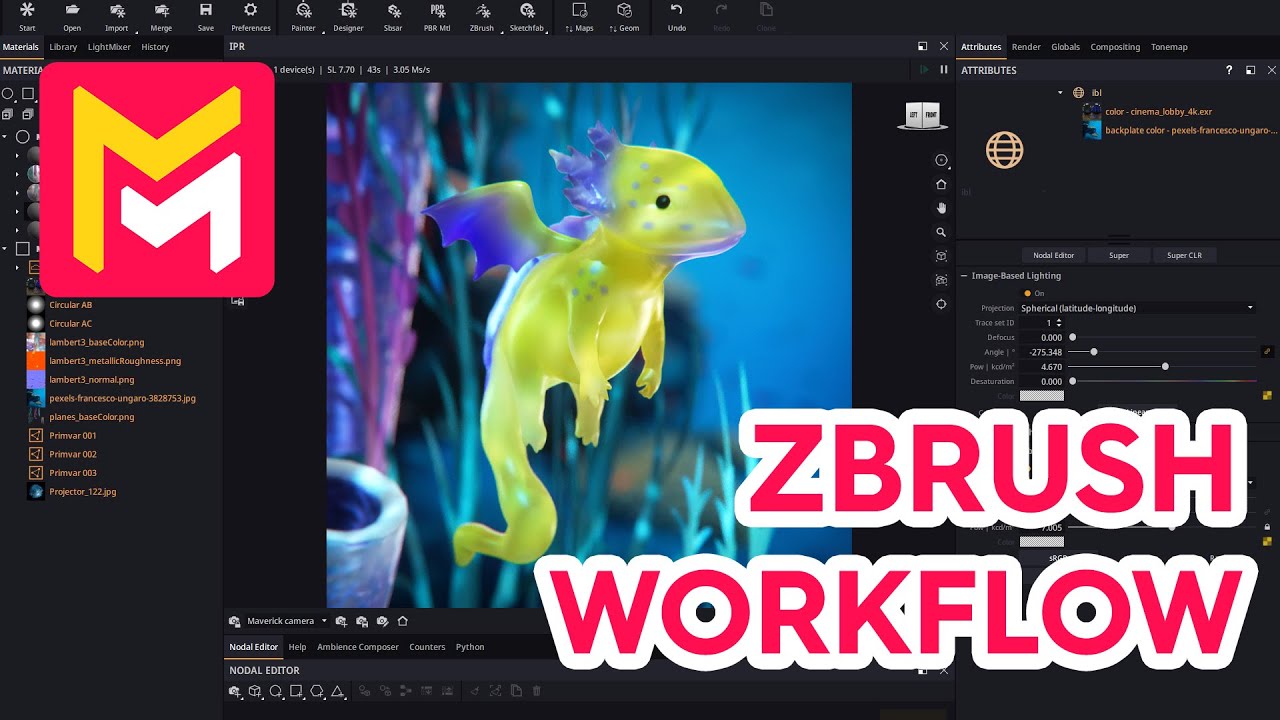Click the Super button
This screenshot has height=720, width=1280.
(x=1119, y=255)
